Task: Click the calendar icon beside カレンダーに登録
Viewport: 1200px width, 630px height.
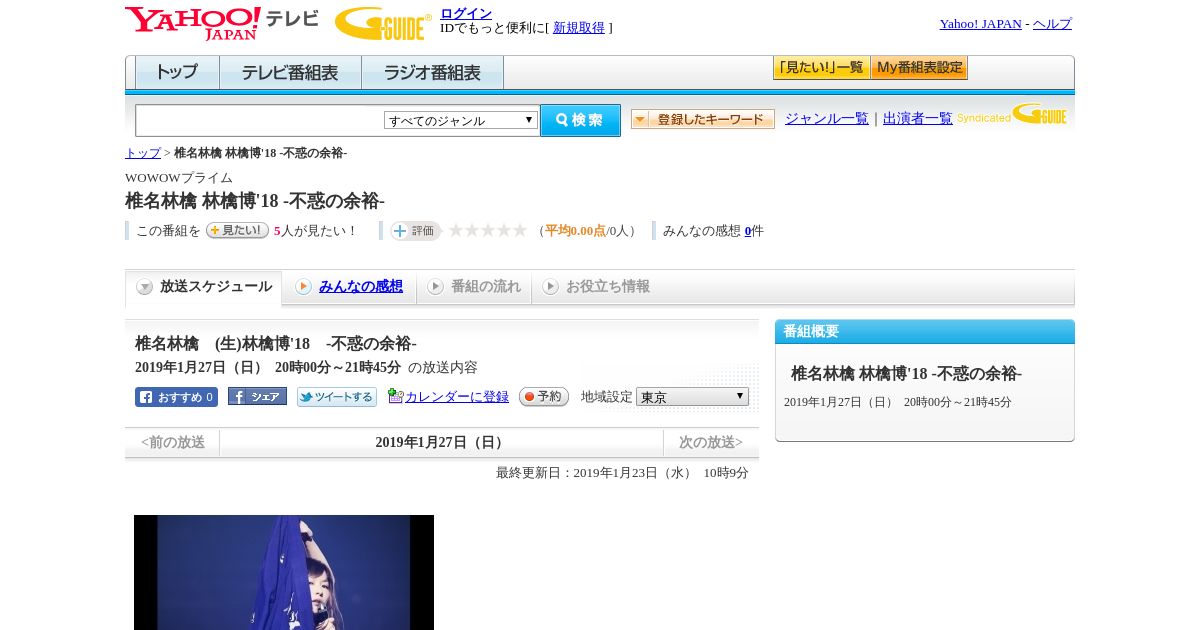Action: [x=395, y=396]
